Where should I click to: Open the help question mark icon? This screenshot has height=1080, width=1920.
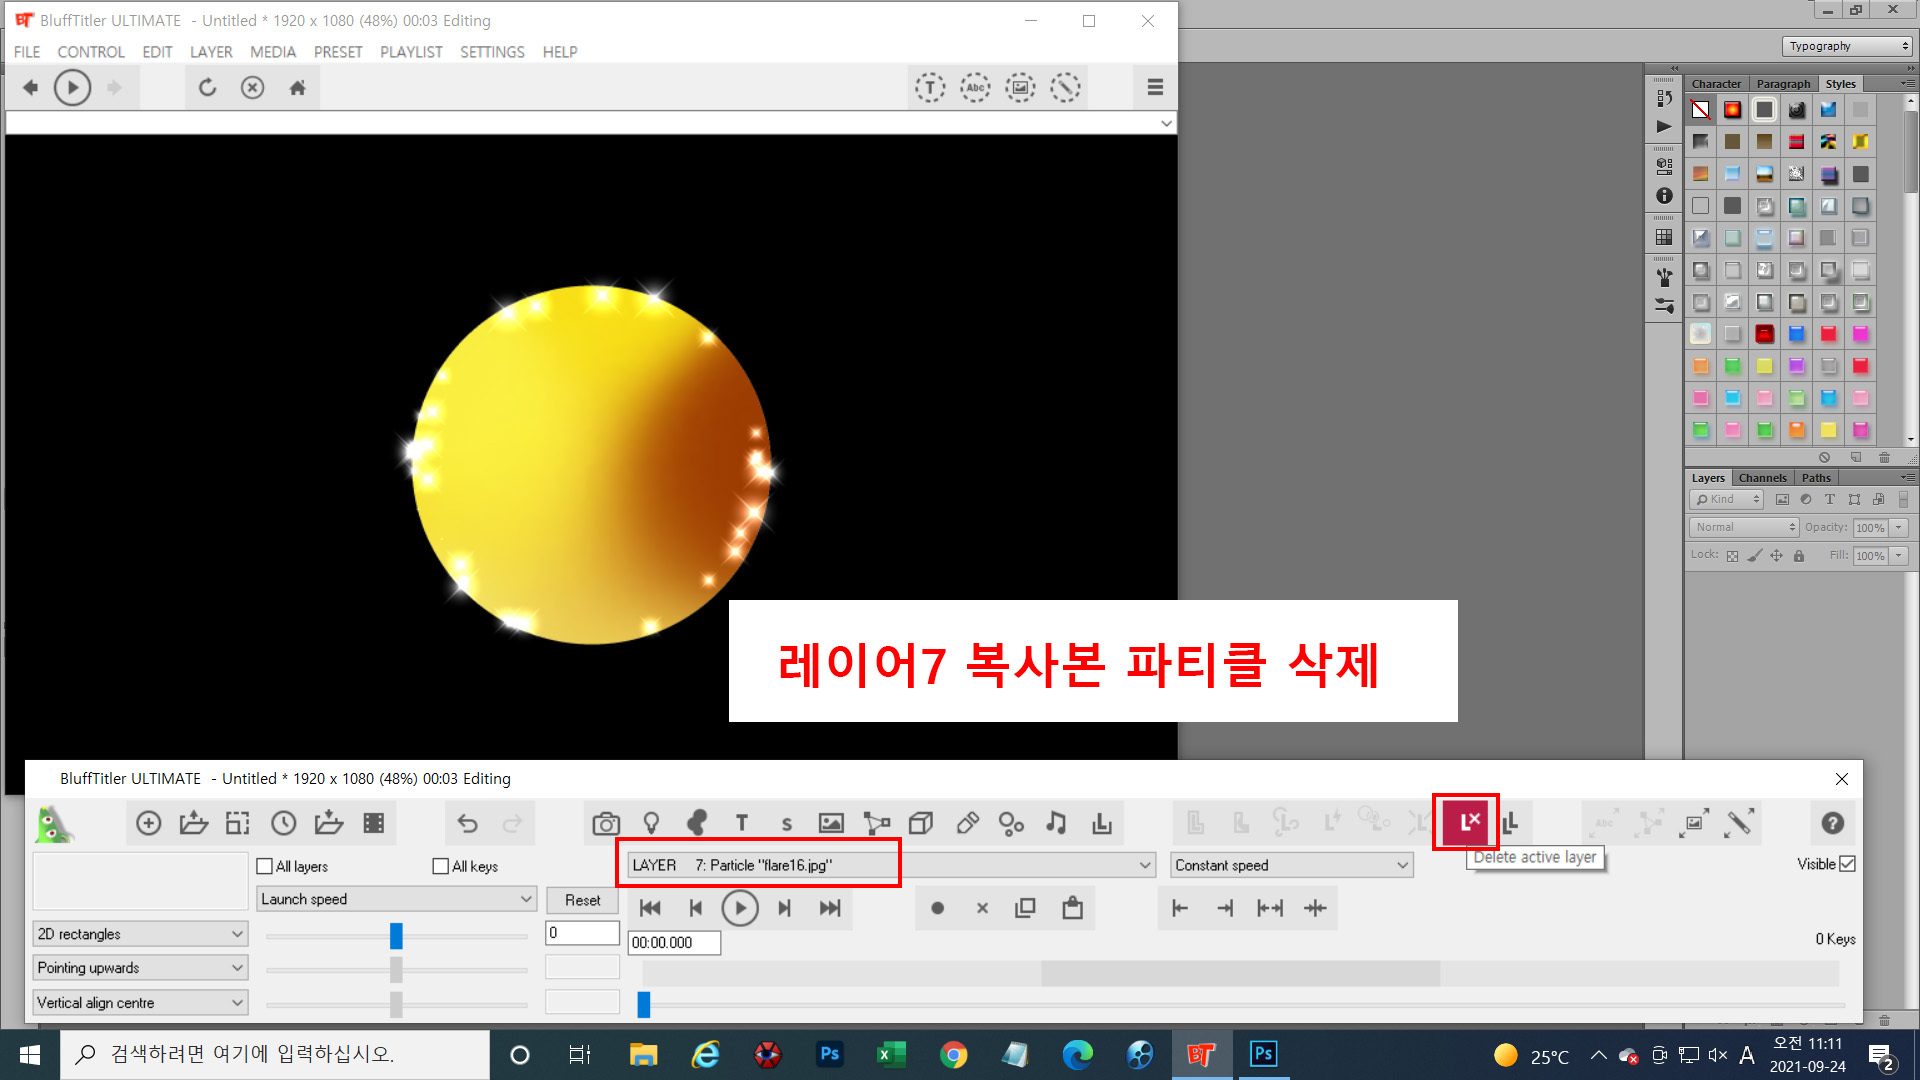click(x=1832, y=823)
